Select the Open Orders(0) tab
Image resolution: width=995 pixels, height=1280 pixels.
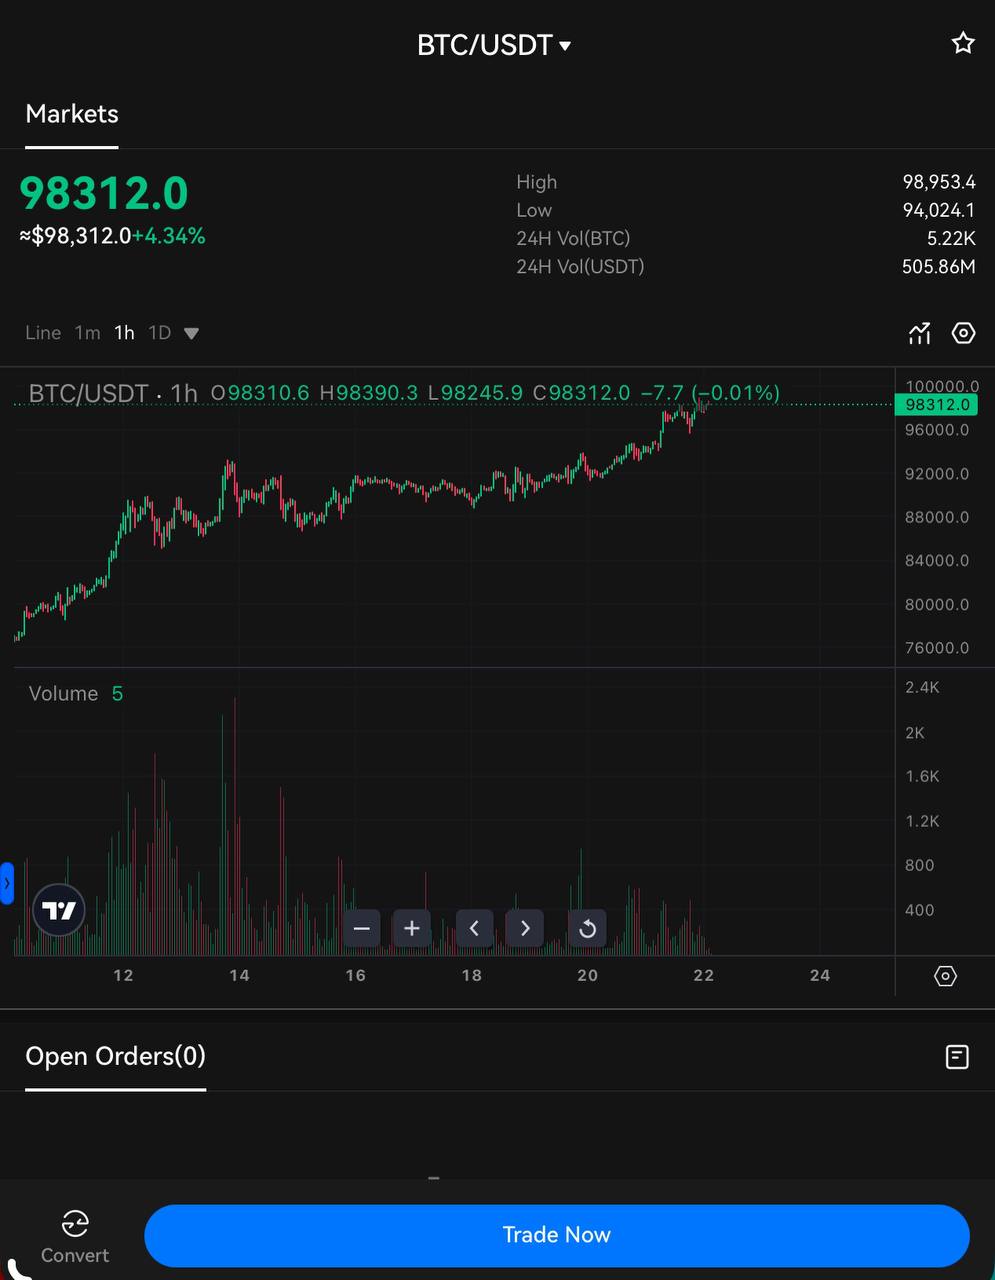click(x=116, y=1057)
